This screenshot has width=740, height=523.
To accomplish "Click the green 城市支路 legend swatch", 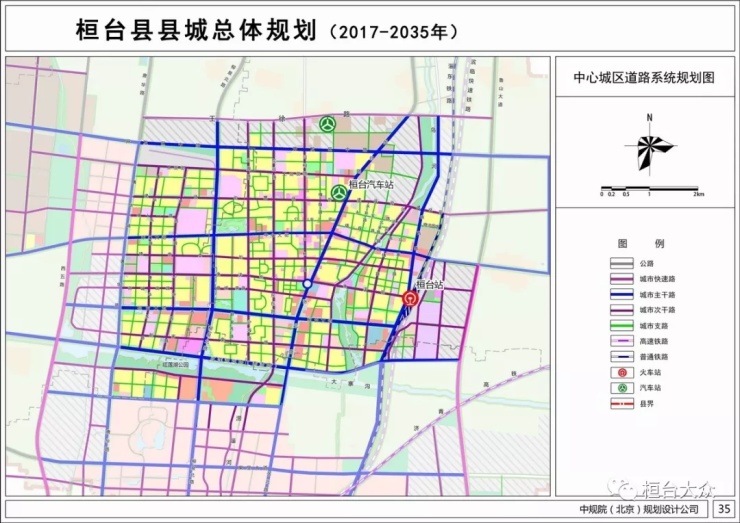I will pos(622,326).
